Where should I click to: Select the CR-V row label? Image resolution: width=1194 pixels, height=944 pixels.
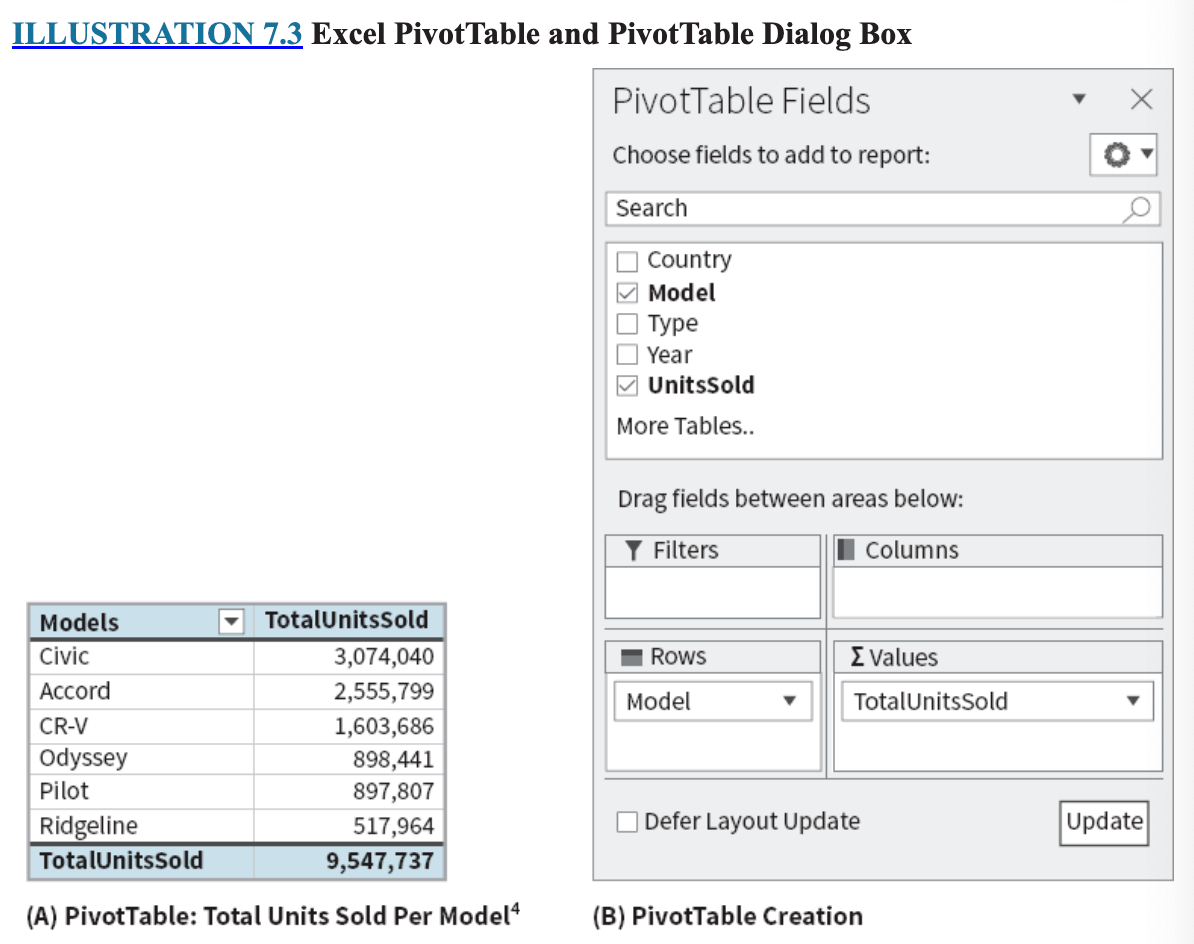pos(63,726)
